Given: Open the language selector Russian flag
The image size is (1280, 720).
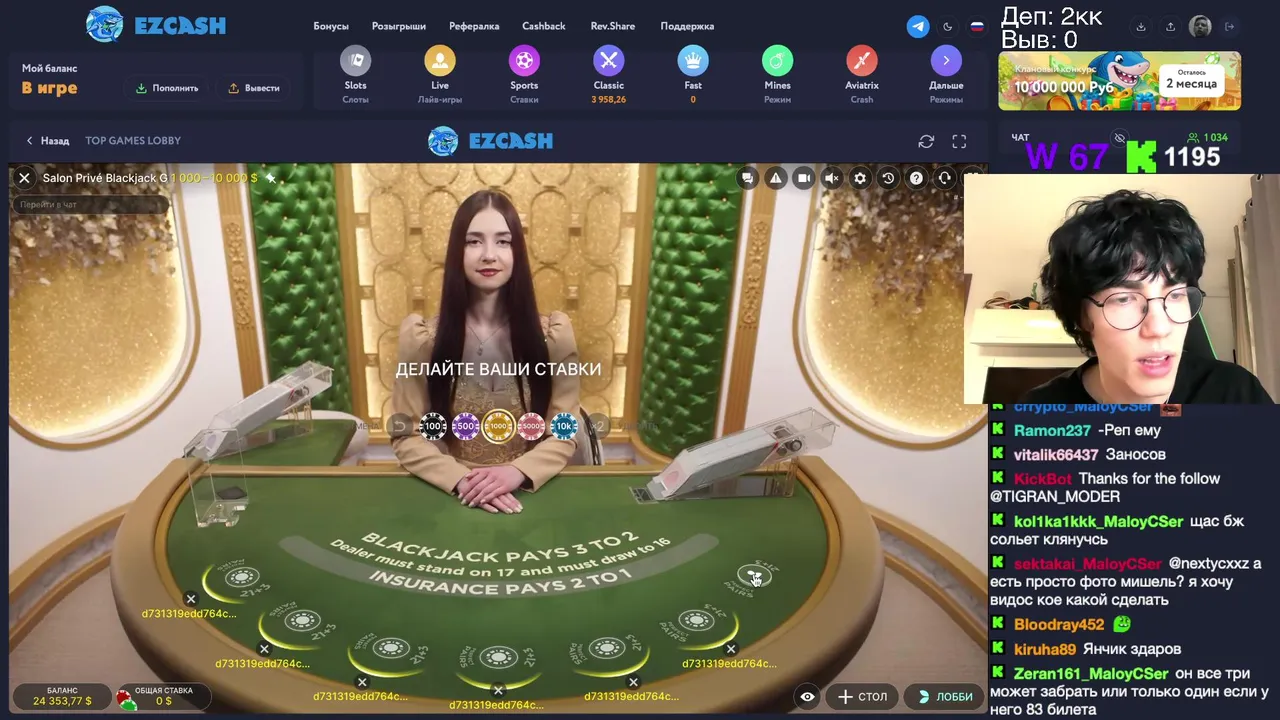Looking at the screenshot, I should click(x=977, y=27).
